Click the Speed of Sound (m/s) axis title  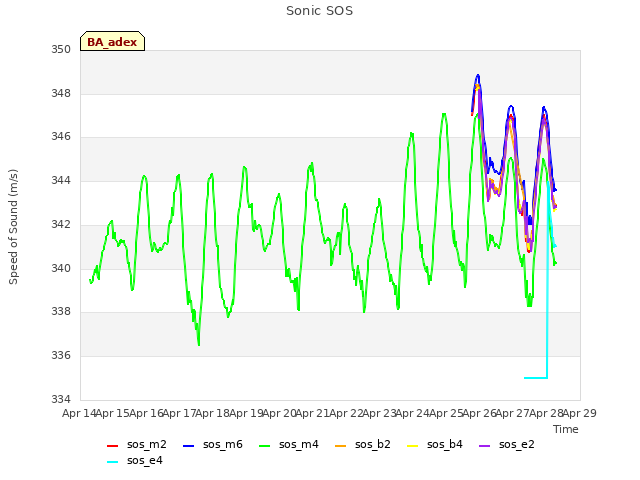click(13, 227)
